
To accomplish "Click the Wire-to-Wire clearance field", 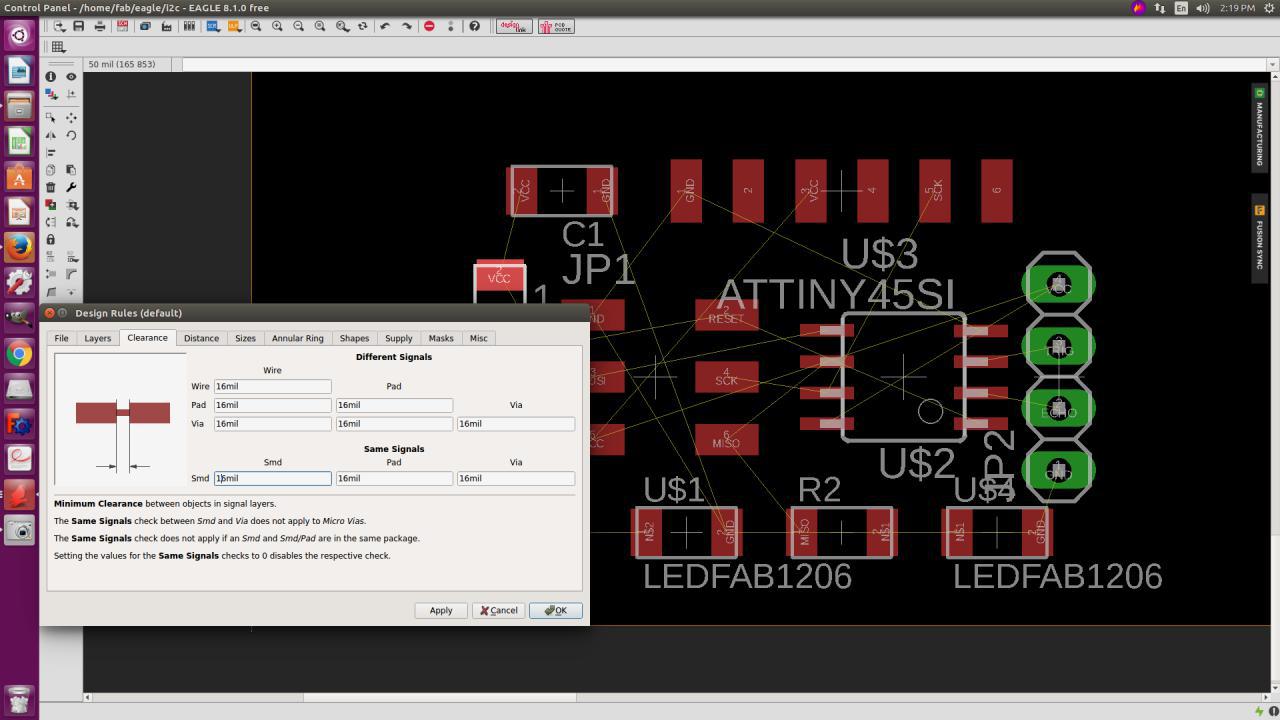I will coord(272,386).
